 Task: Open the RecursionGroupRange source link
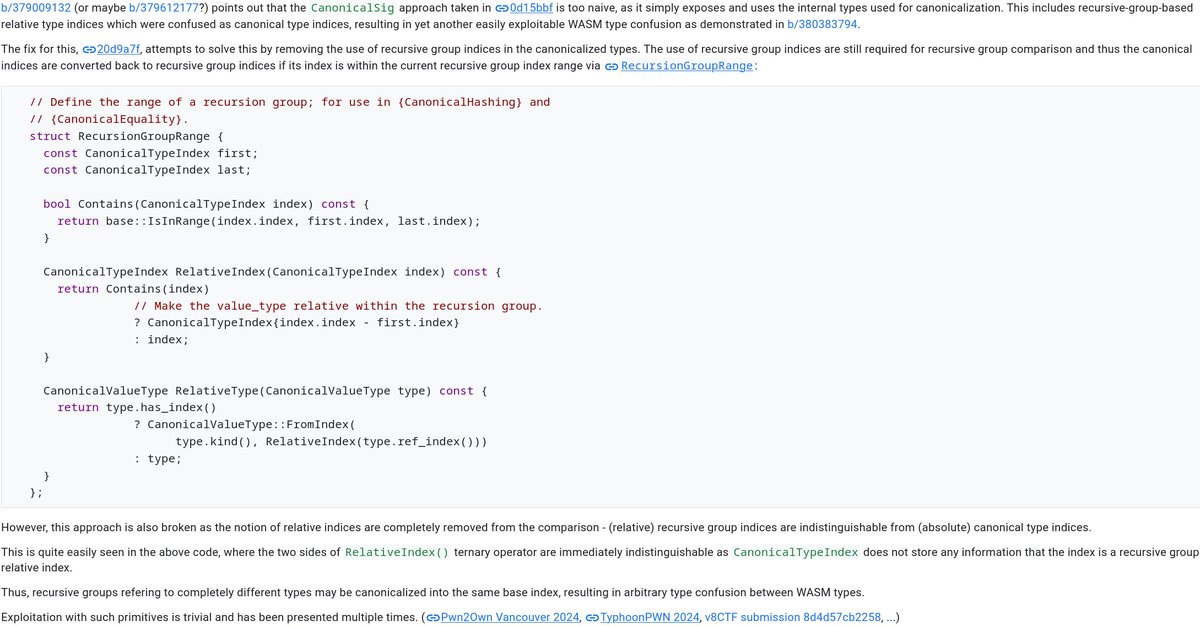[688, 66]
